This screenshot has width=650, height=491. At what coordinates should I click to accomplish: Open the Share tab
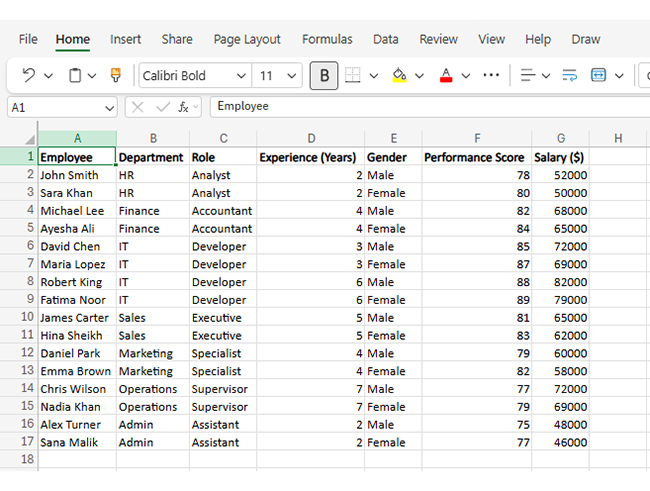[177, 39]
